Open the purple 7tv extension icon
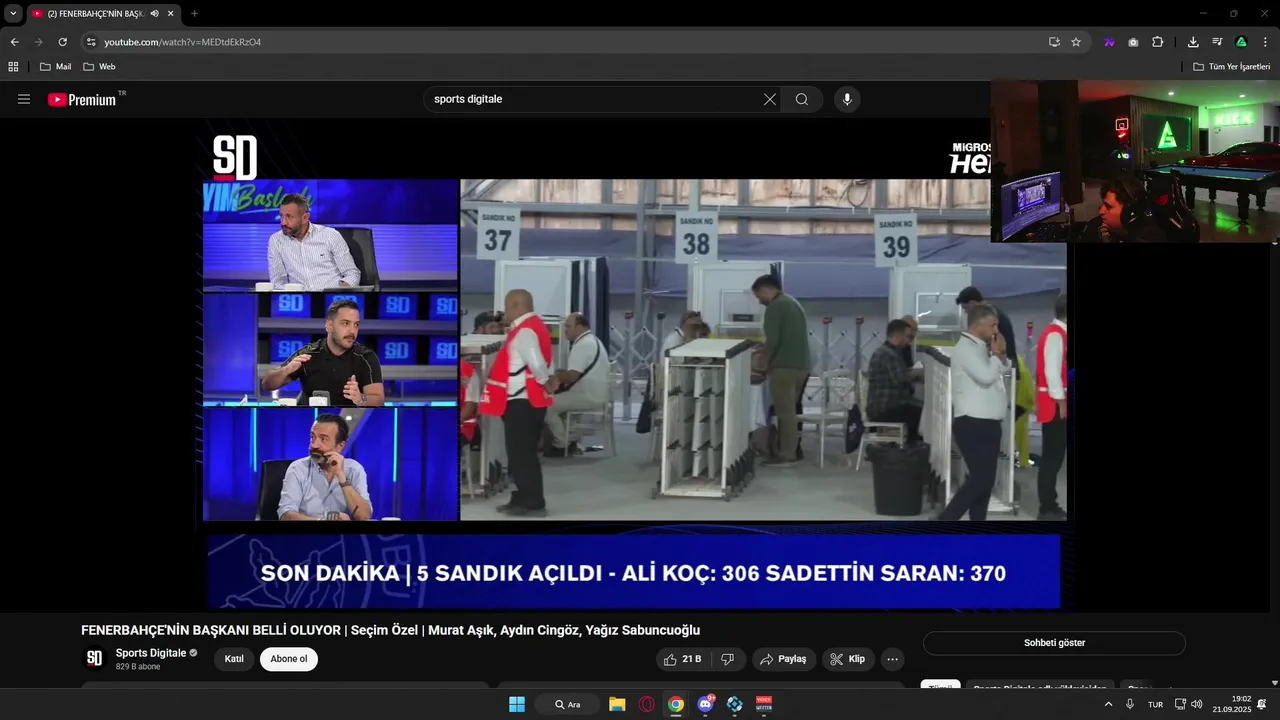This screenshot has width=1280, height=720. tap(1109, 42)
